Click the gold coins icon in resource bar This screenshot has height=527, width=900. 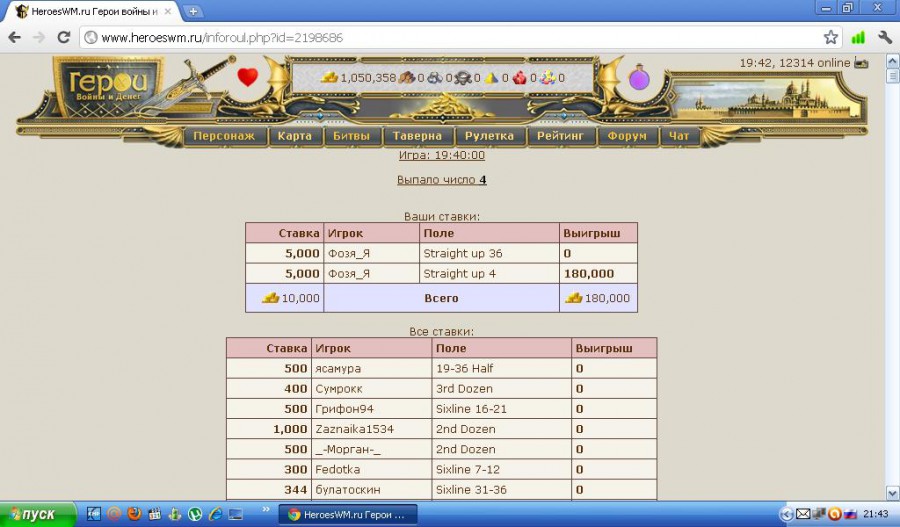click(329, 78)
